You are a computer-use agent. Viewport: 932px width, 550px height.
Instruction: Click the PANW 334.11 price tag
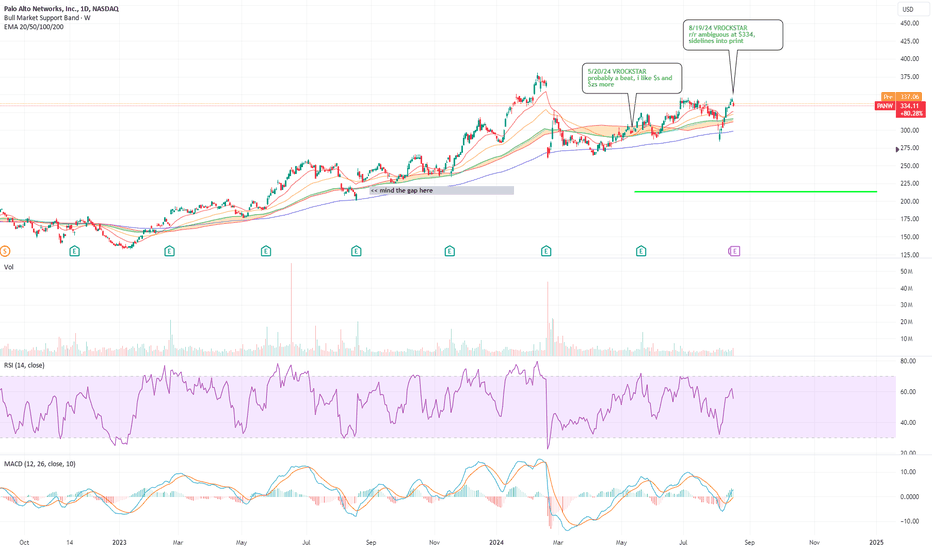[899, 106]
